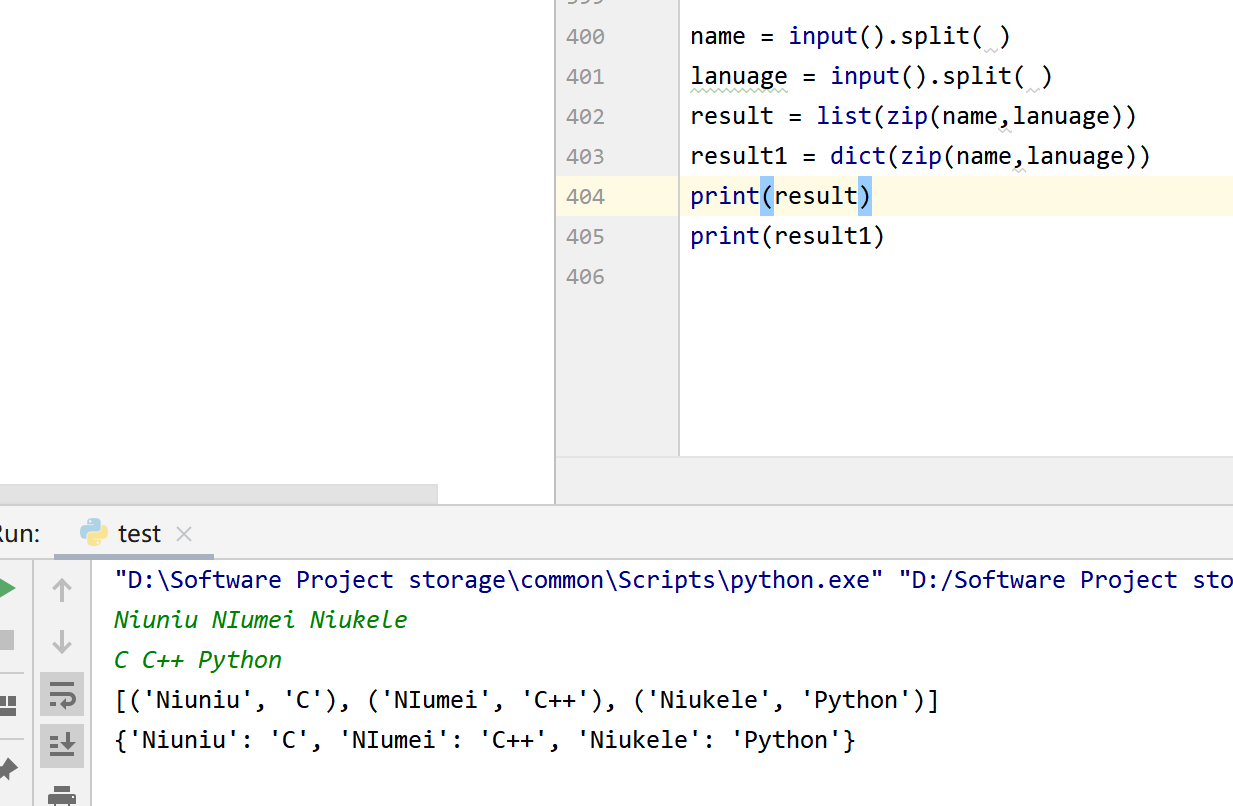Toggle Soft-Wrap in the console

click(x=62, y=693)
